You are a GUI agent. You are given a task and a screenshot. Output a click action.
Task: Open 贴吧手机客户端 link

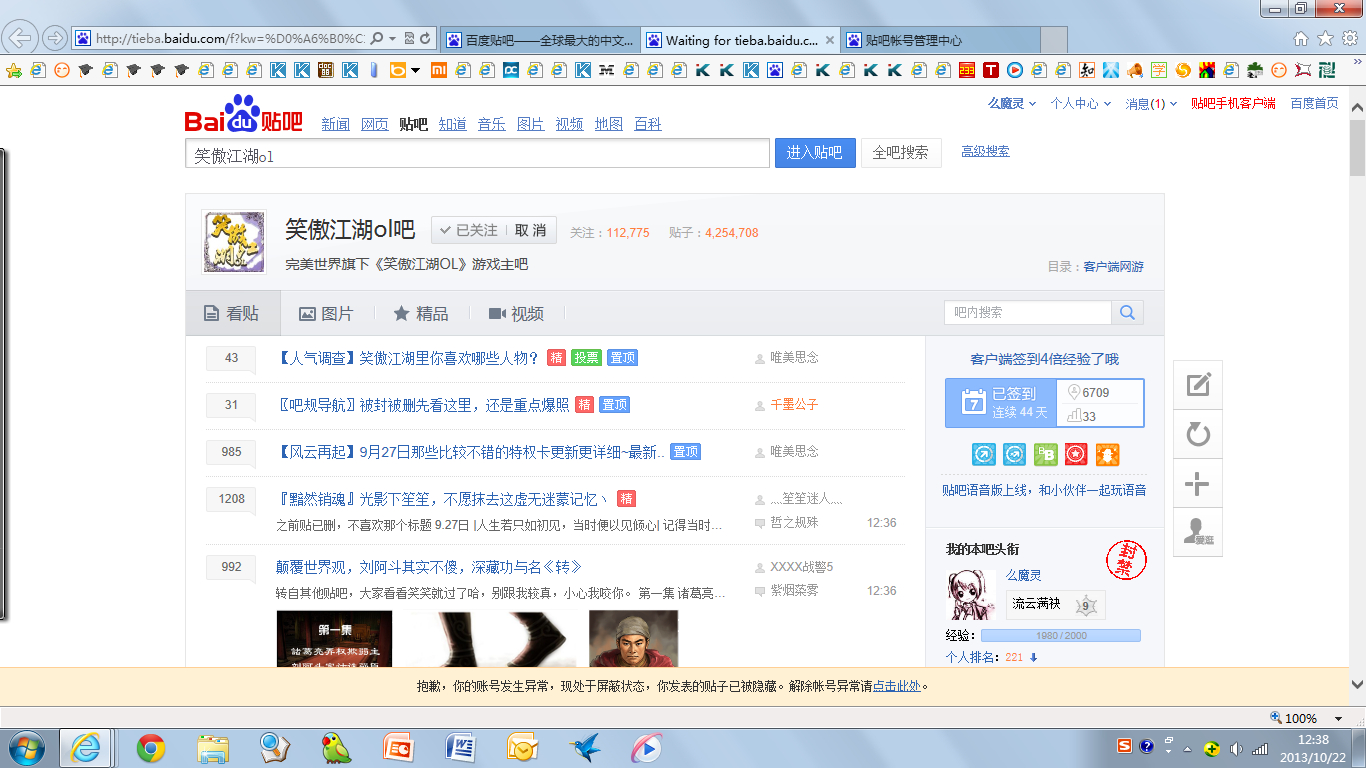1233,104
